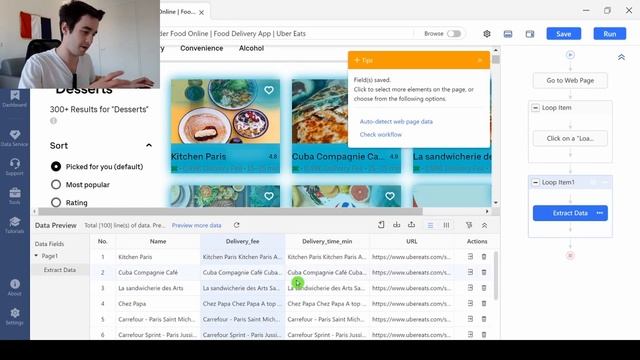The image size is (640, 360).
Task: Open About in the sidebar
Action: point(15,287)
